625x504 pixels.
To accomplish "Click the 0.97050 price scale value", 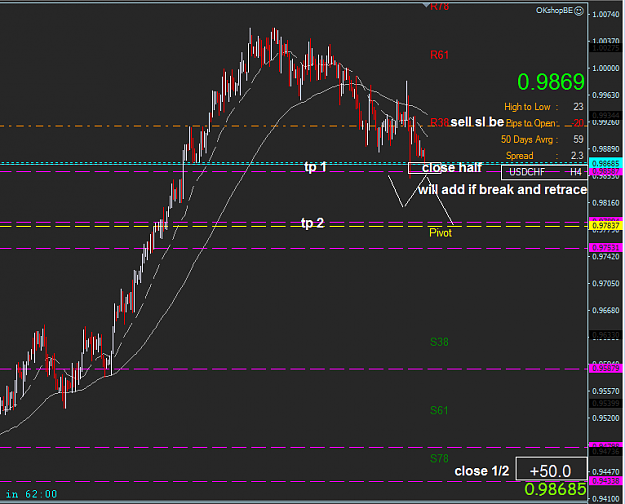I will [606, 284].
